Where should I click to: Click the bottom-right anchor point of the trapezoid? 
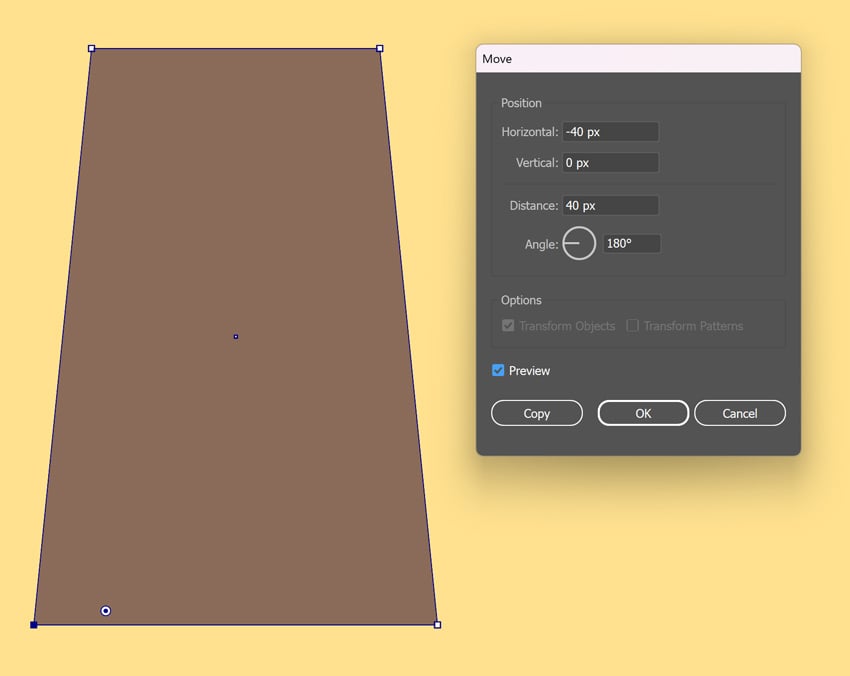pyautogui.click(x=437, y=625)
